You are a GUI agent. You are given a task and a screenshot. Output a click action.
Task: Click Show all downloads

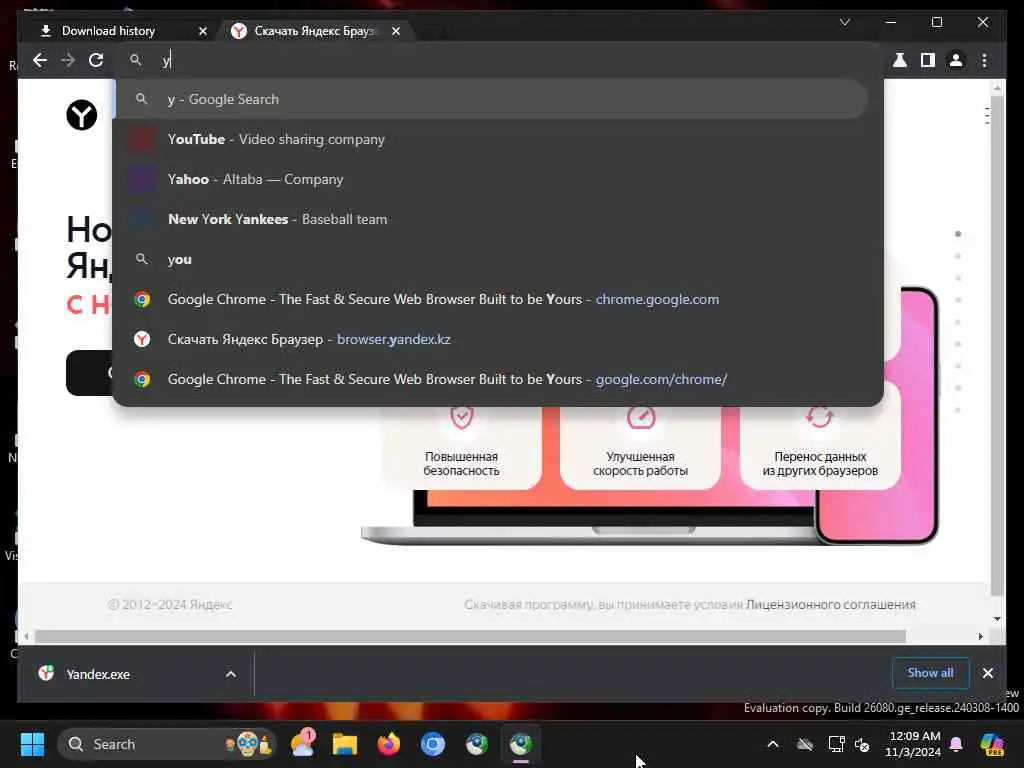point(930,673)
